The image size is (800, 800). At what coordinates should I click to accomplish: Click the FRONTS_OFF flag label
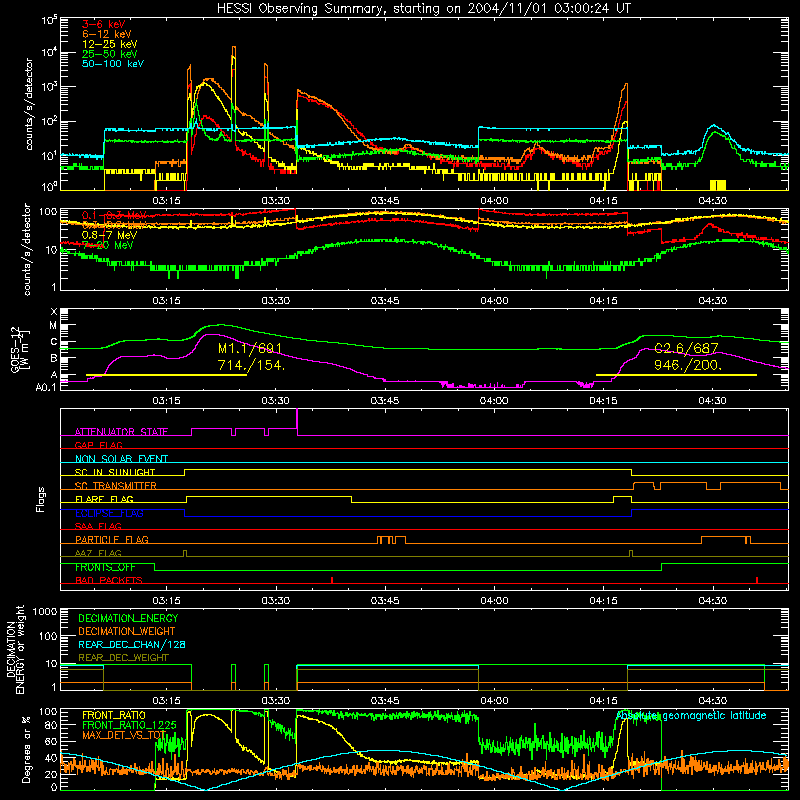pos(105,567)
